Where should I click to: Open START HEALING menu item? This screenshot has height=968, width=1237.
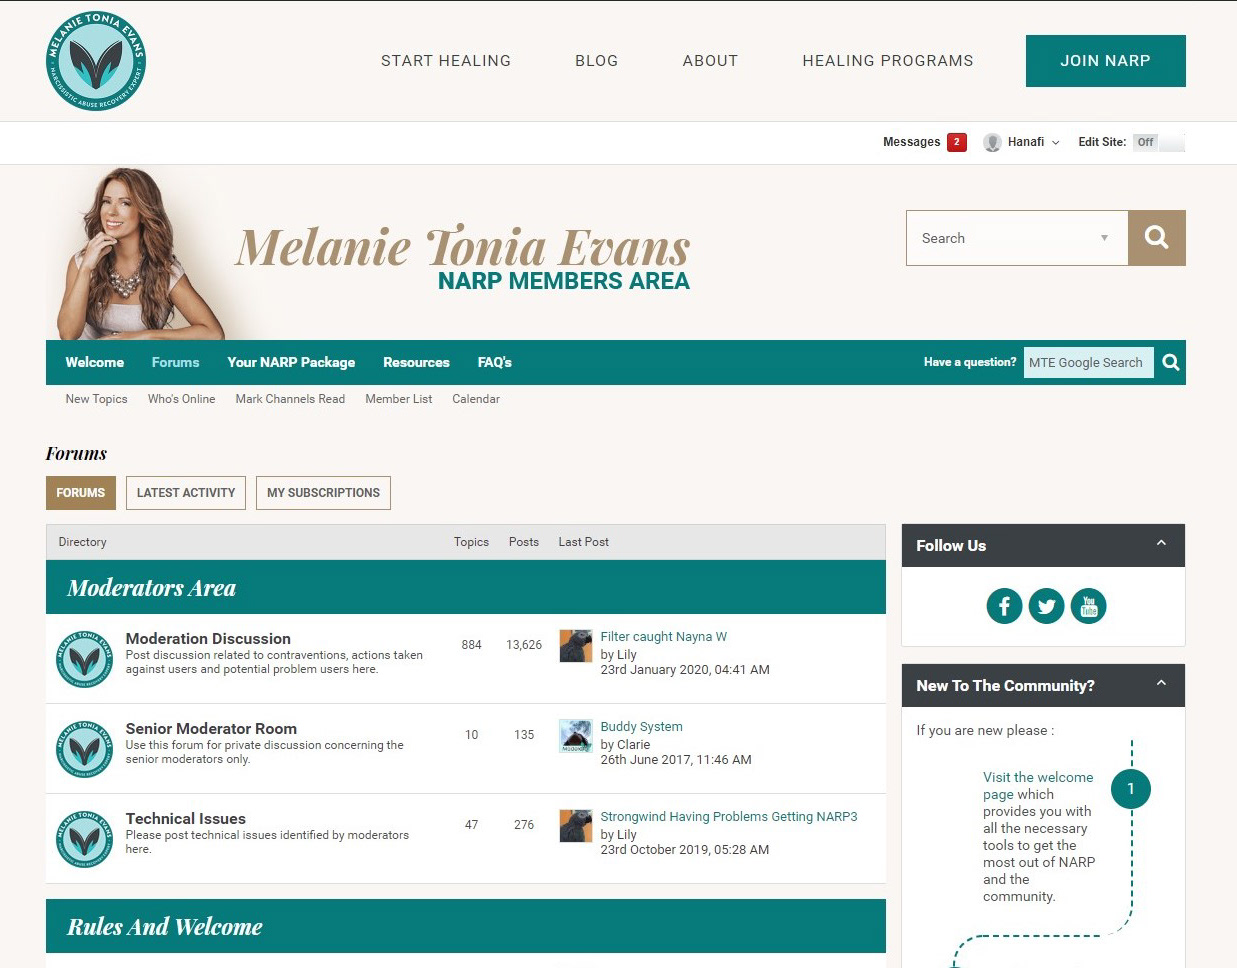(446, 61)
